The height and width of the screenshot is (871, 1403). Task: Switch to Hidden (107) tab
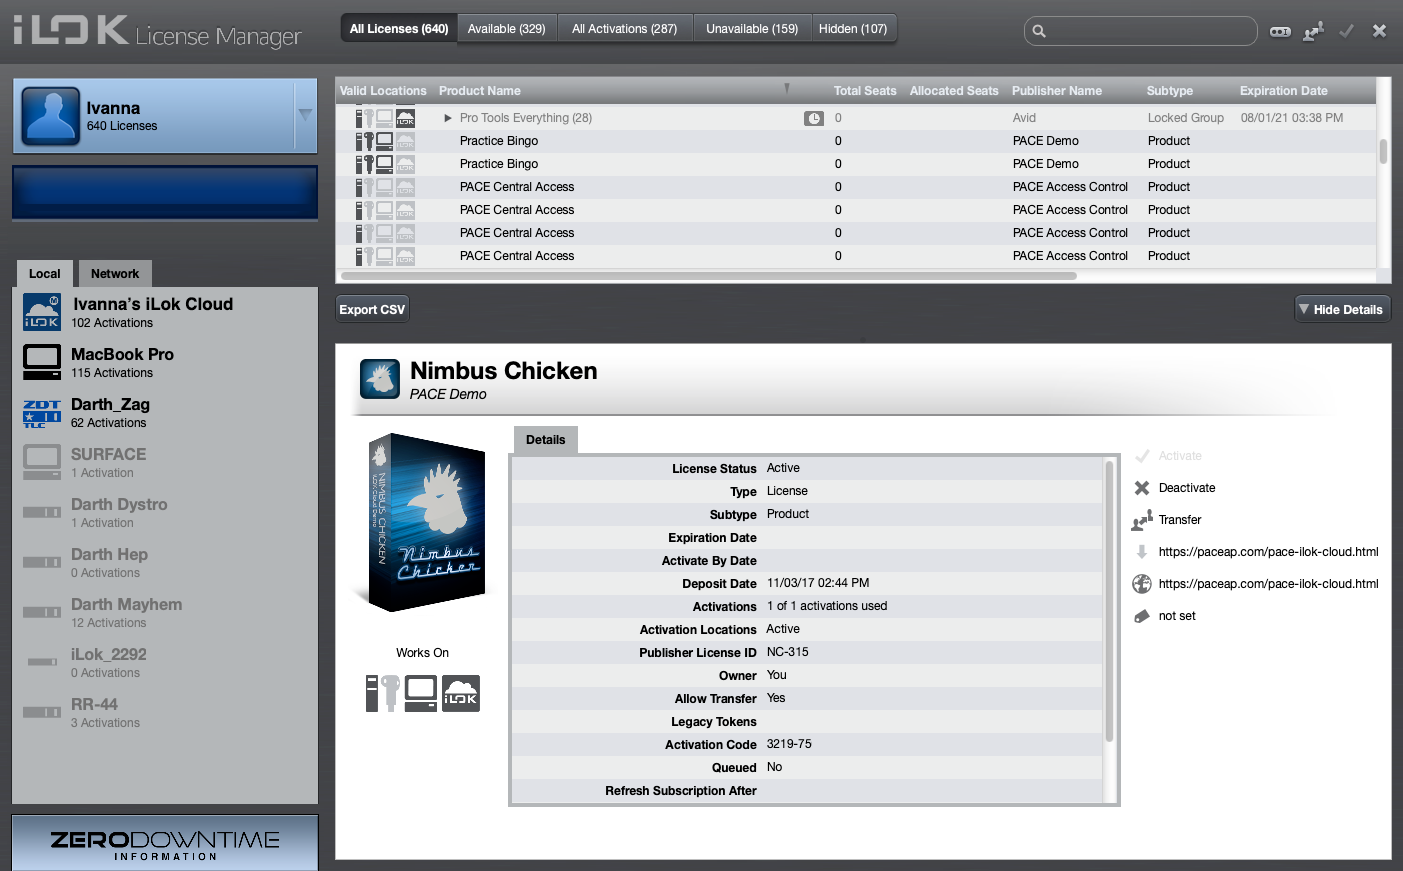pos(853,29)
